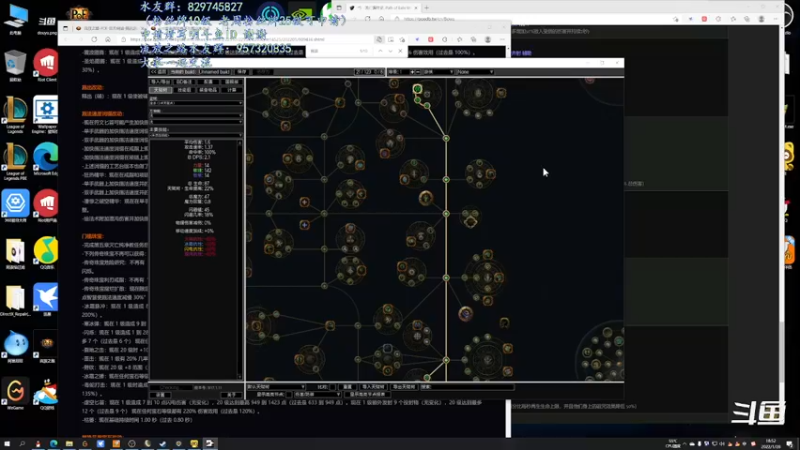Screen dimensions: 800x450
Task: Switch to the 装备物品 items tab
Action: [208, 90]
